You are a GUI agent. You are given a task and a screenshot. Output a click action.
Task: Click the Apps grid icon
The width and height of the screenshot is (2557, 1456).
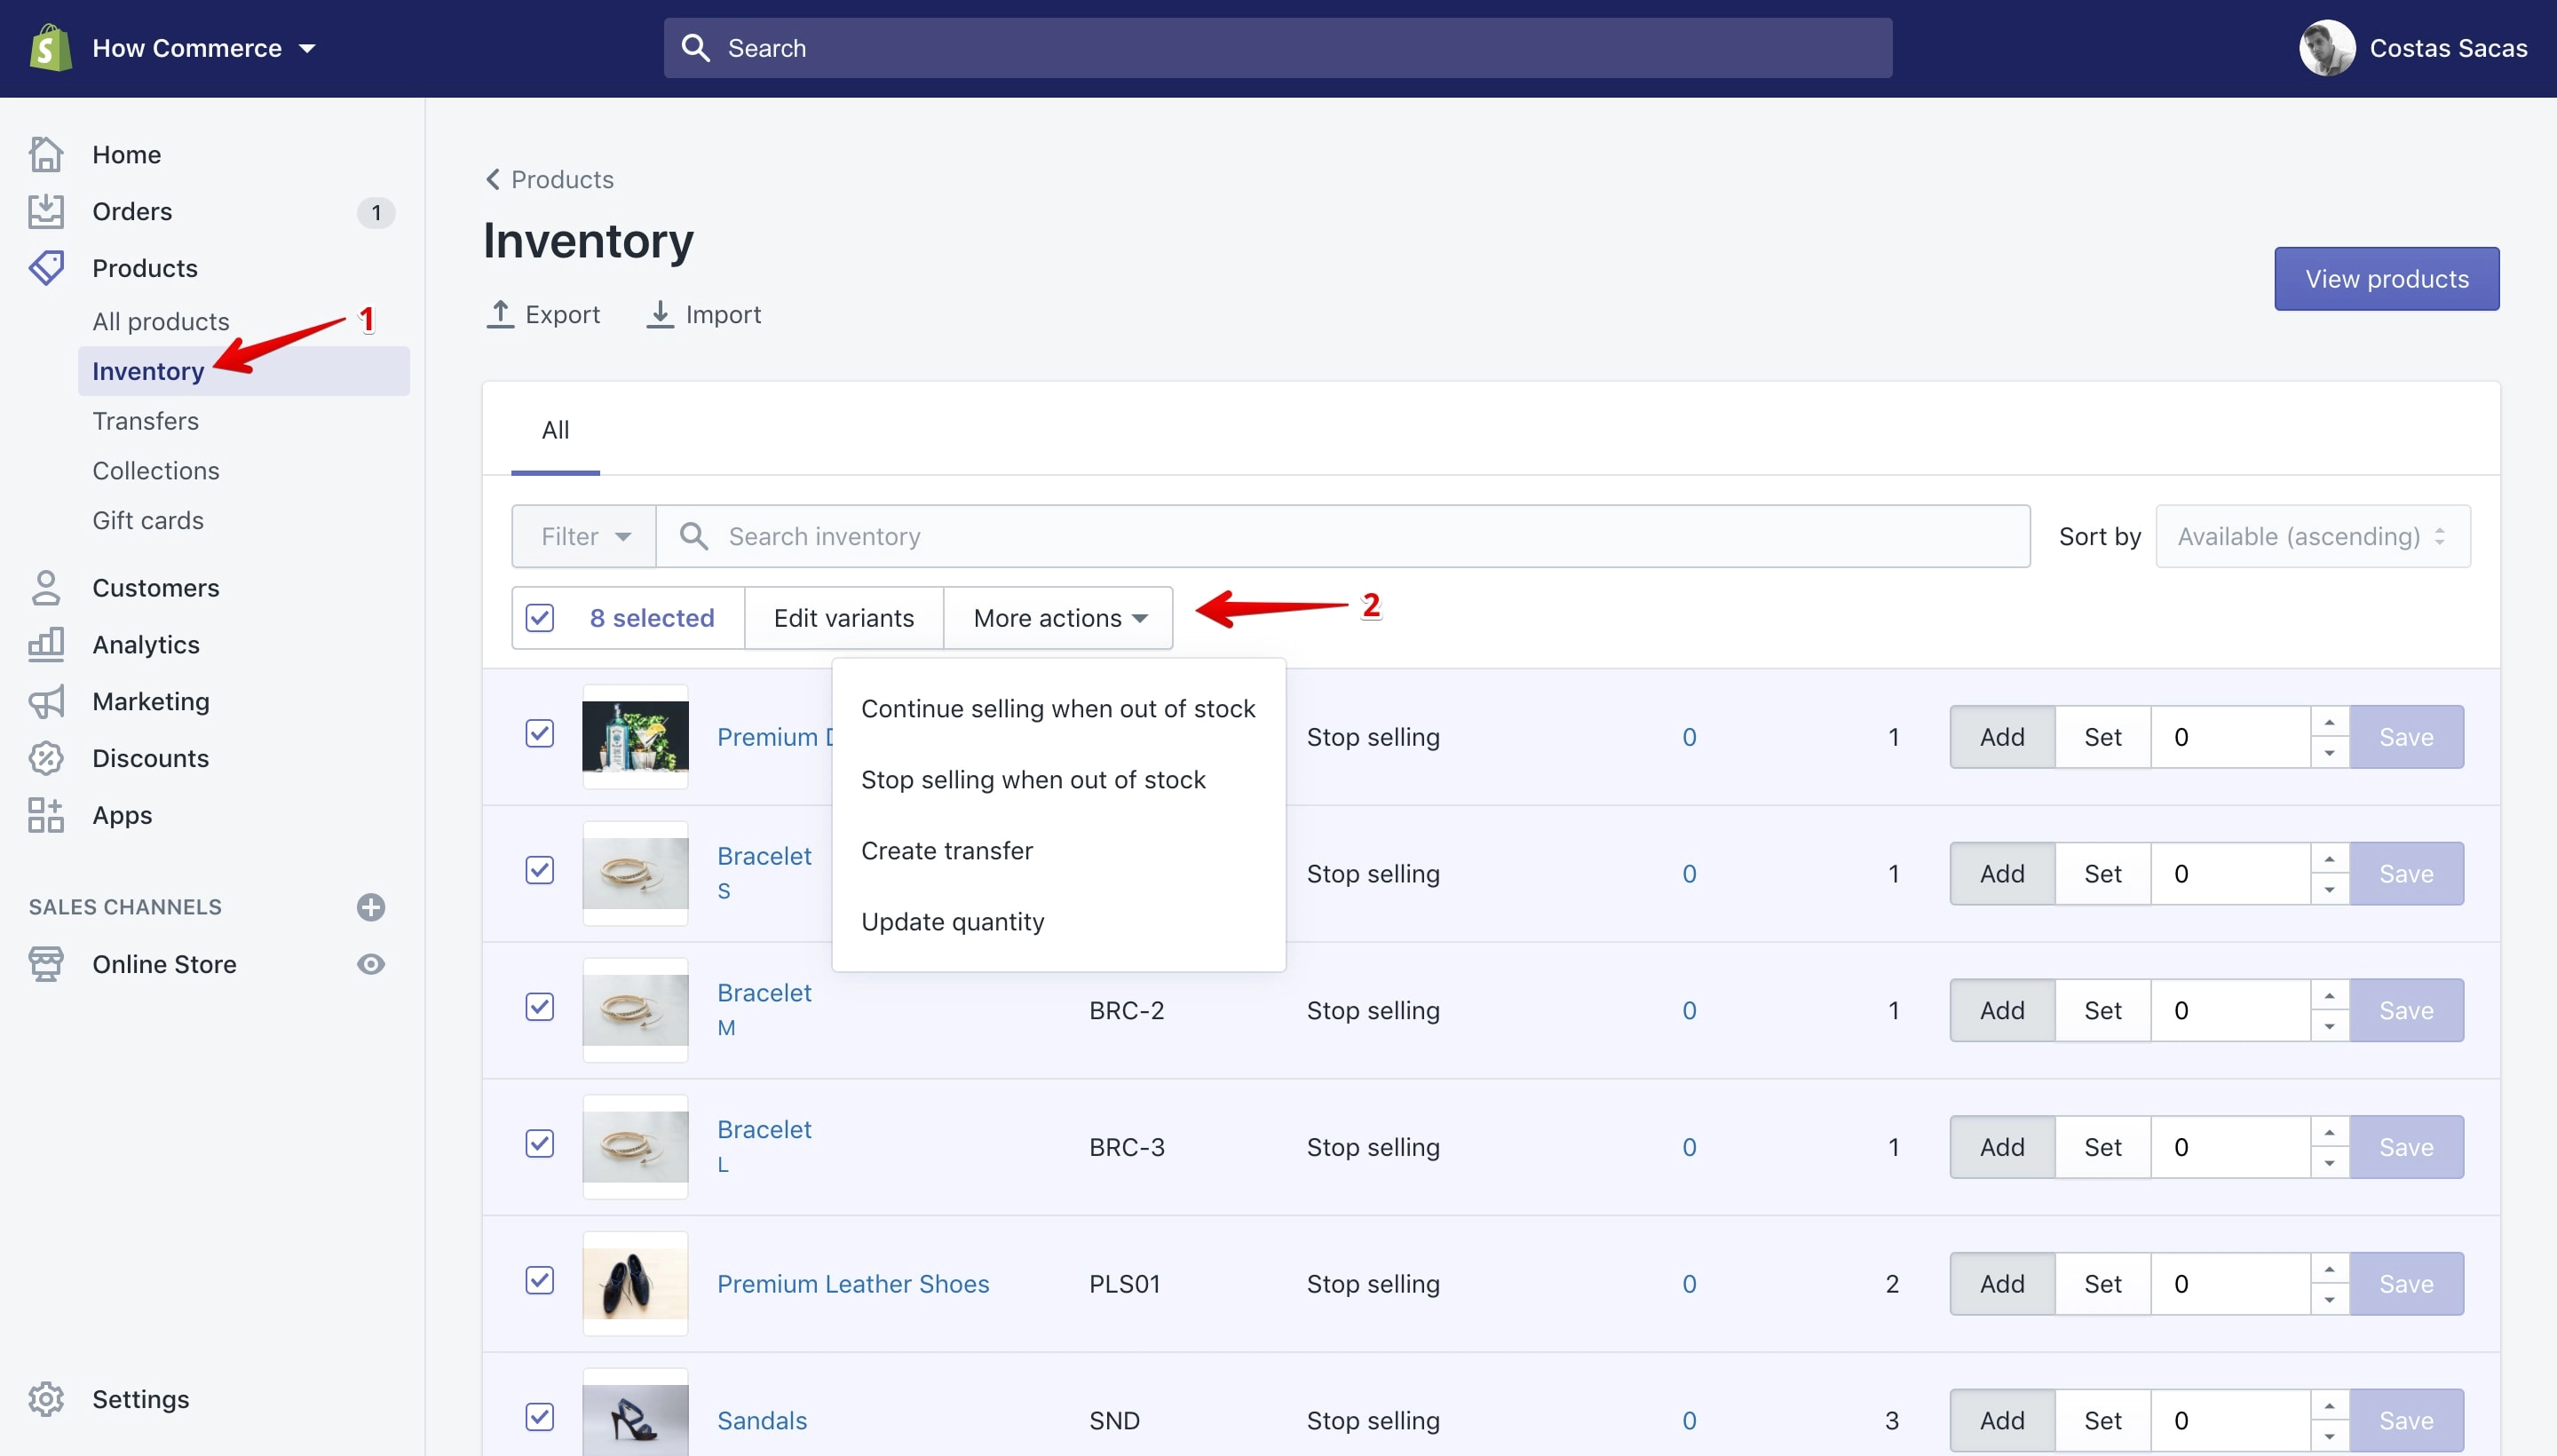pos(46,815)
